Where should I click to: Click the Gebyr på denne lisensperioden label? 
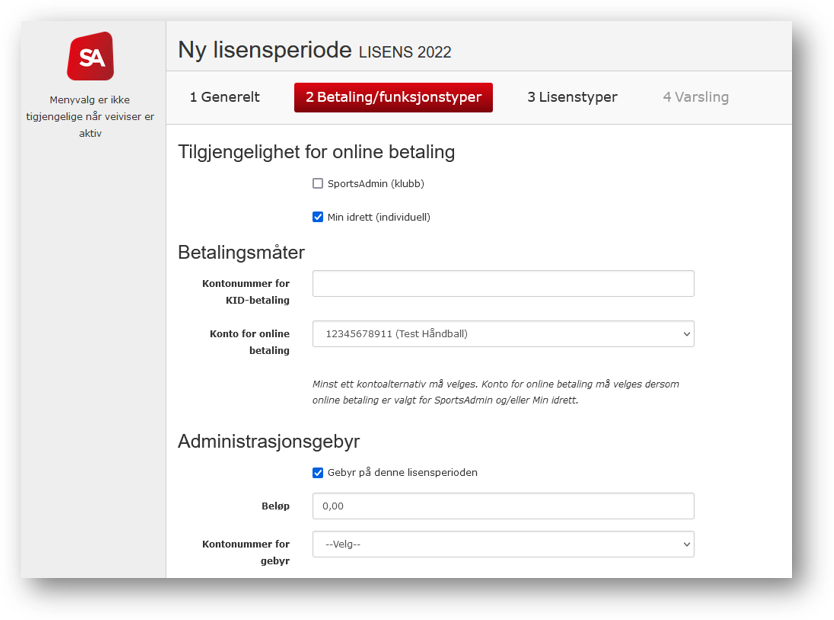point(402,473)
